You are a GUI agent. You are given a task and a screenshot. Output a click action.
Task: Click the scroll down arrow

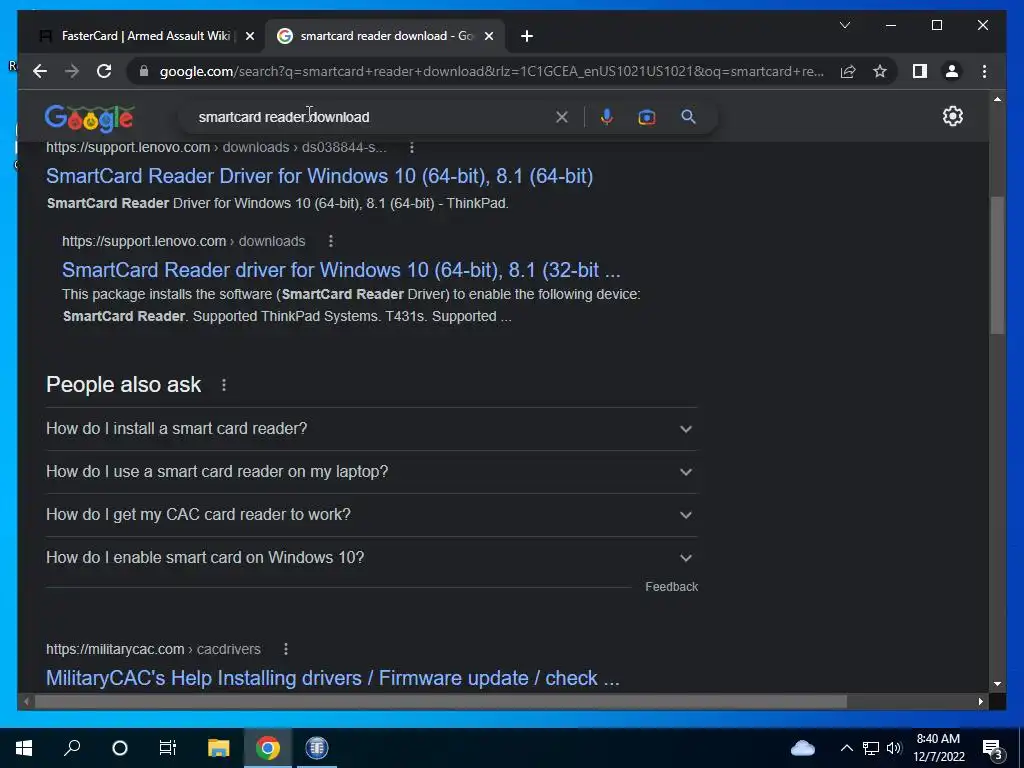(997, 684)
